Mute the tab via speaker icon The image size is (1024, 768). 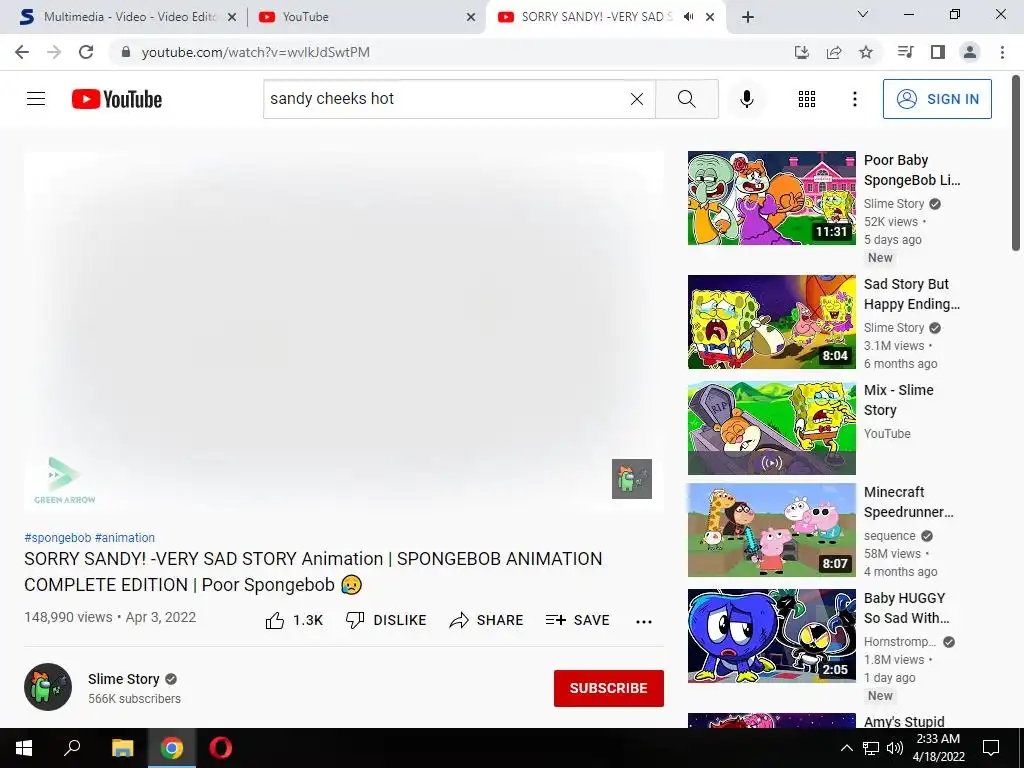coord(688,17)
